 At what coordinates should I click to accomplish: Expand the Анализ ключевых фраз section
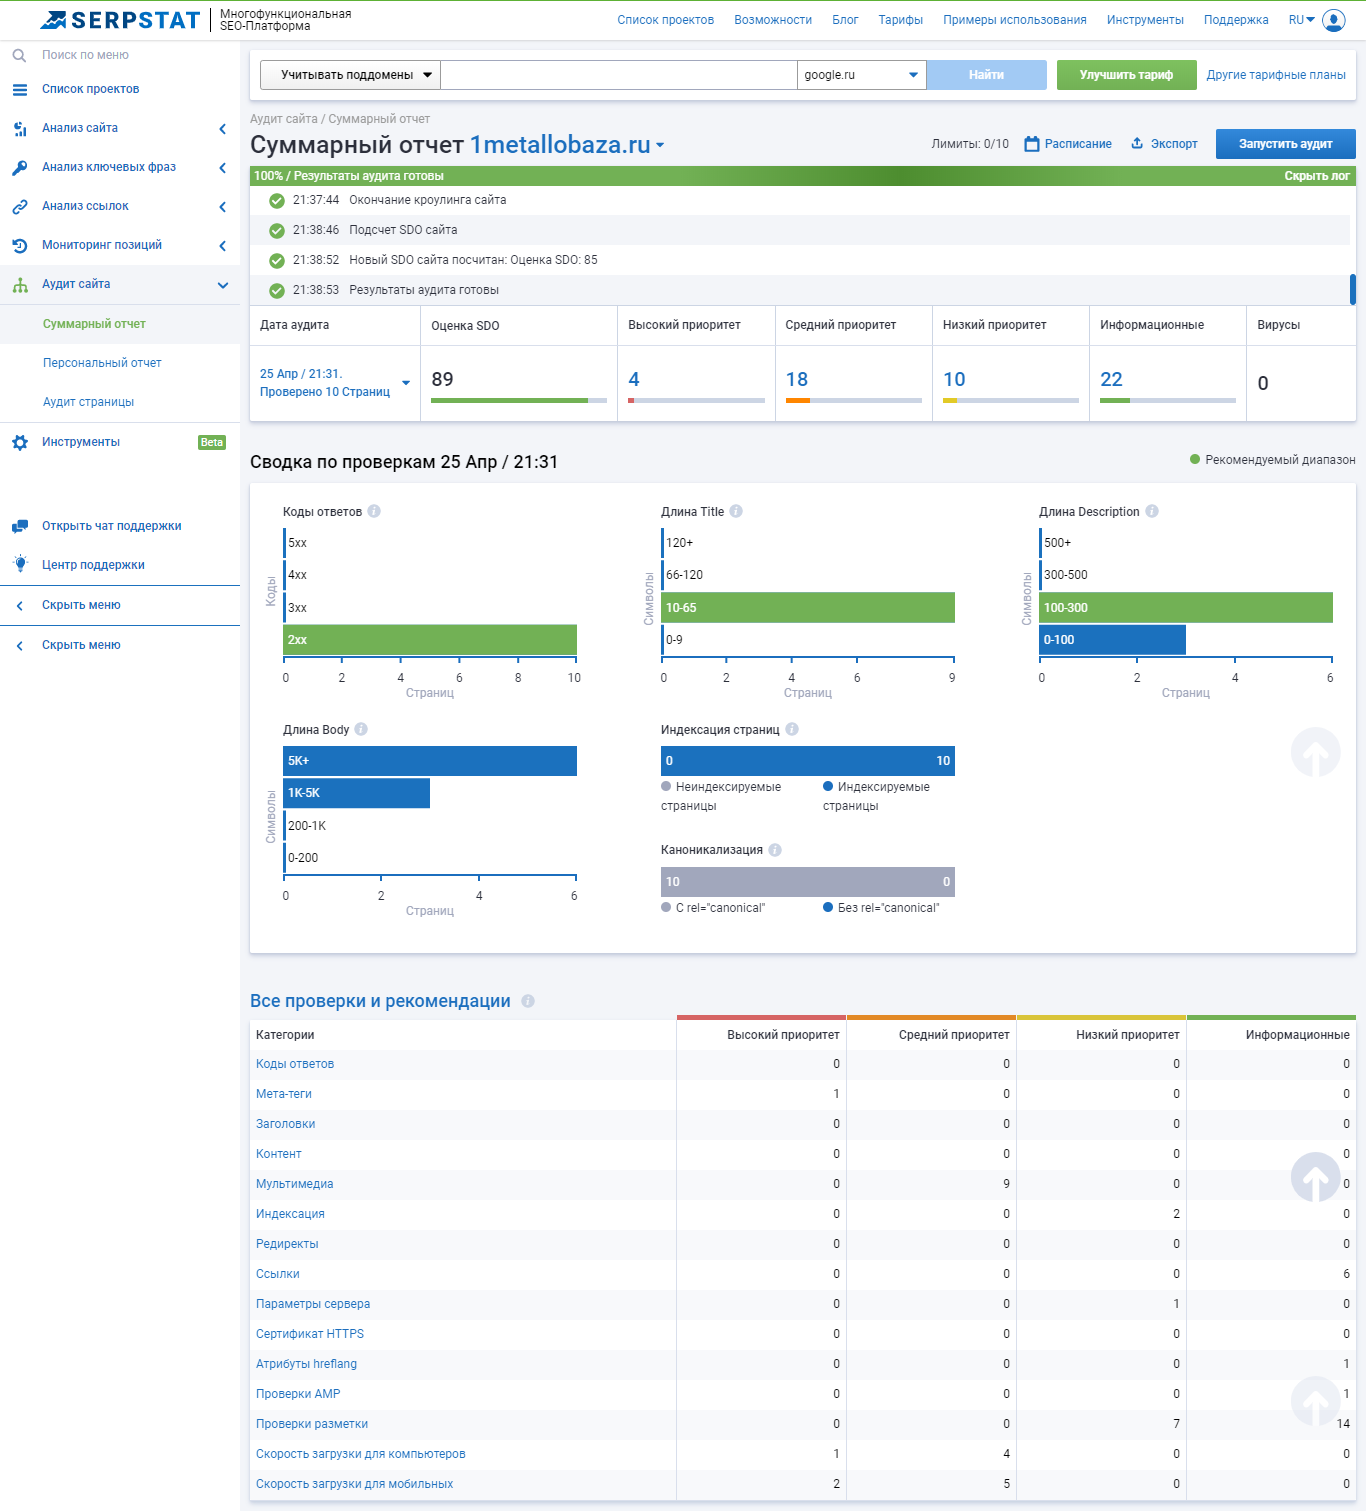[222, 168]
